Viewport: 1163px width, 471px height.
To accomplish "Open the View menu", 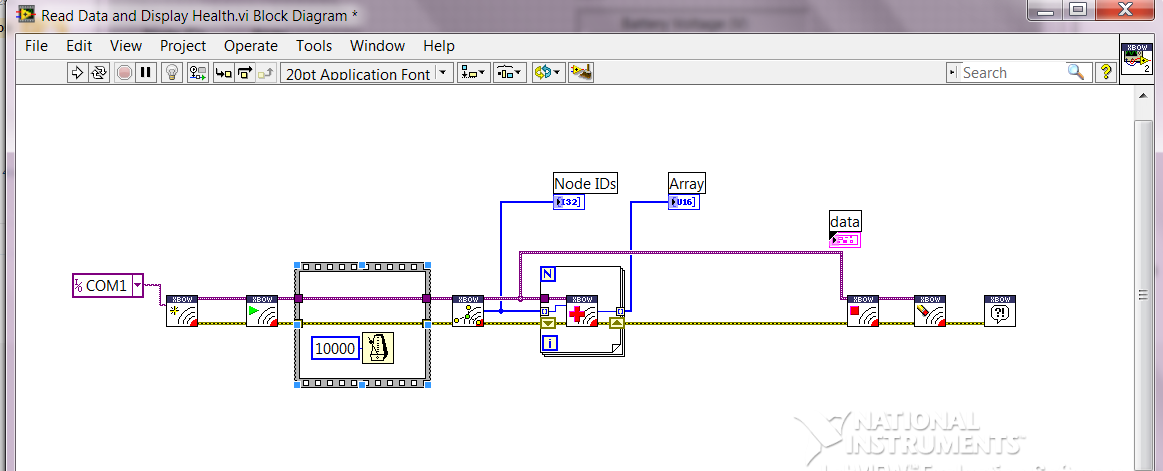I will [126, 46].
